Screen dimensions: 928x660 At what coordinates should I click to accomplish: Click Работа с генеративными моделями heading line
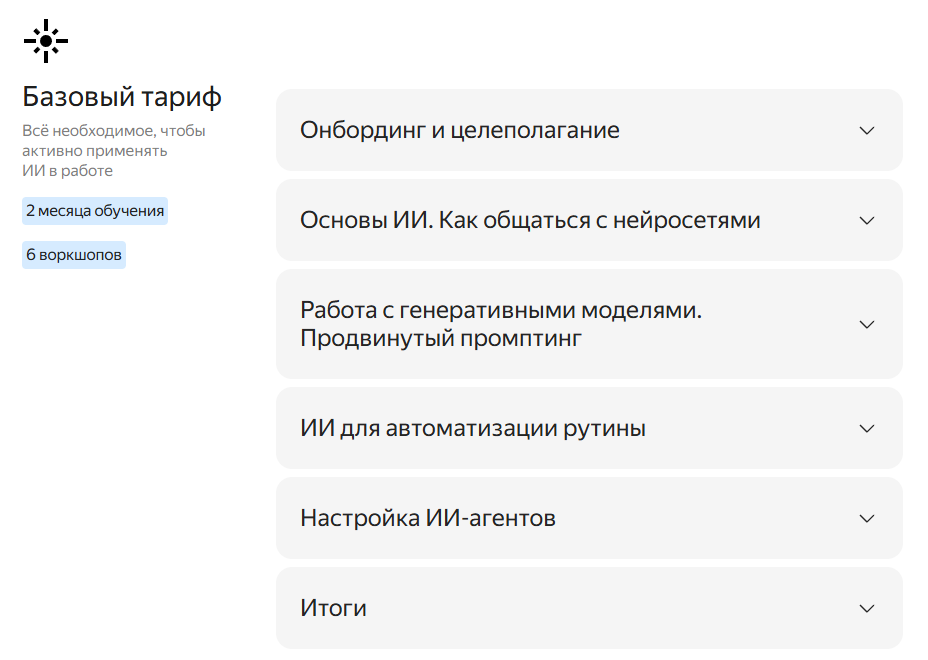(501, 310)
